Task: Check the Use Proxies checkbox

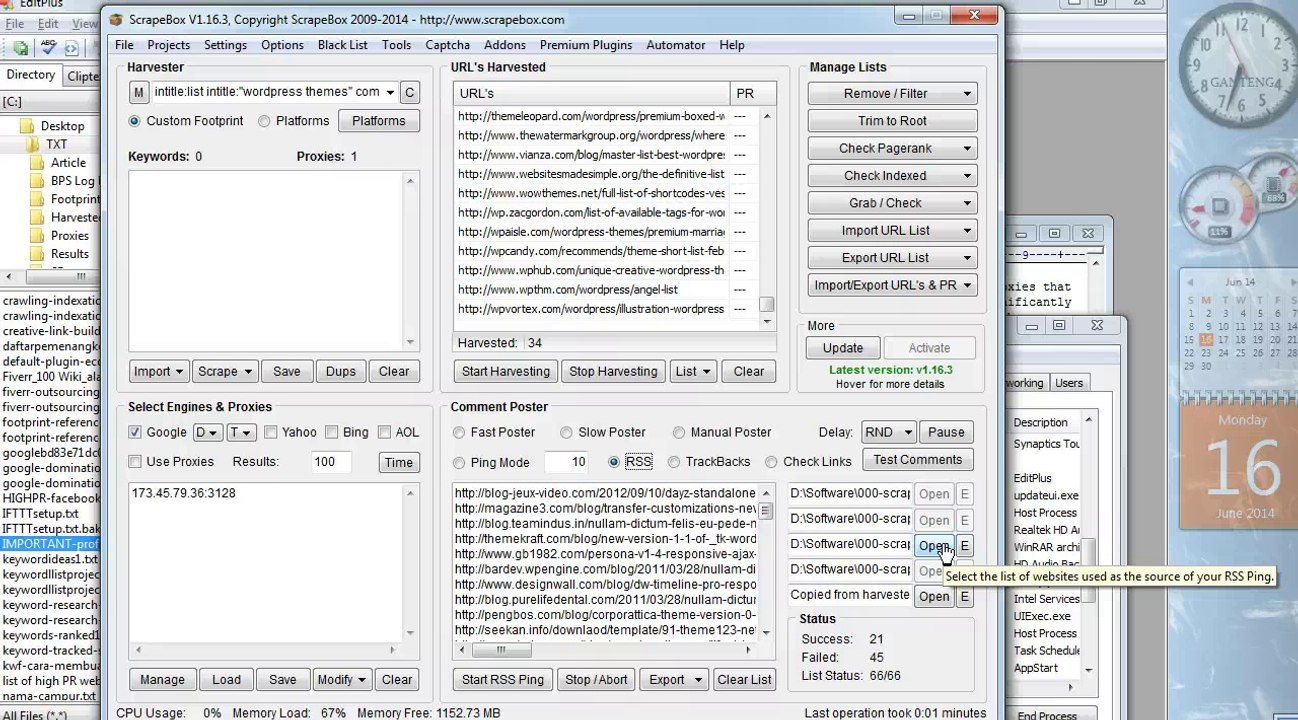Action: [135, 461]
